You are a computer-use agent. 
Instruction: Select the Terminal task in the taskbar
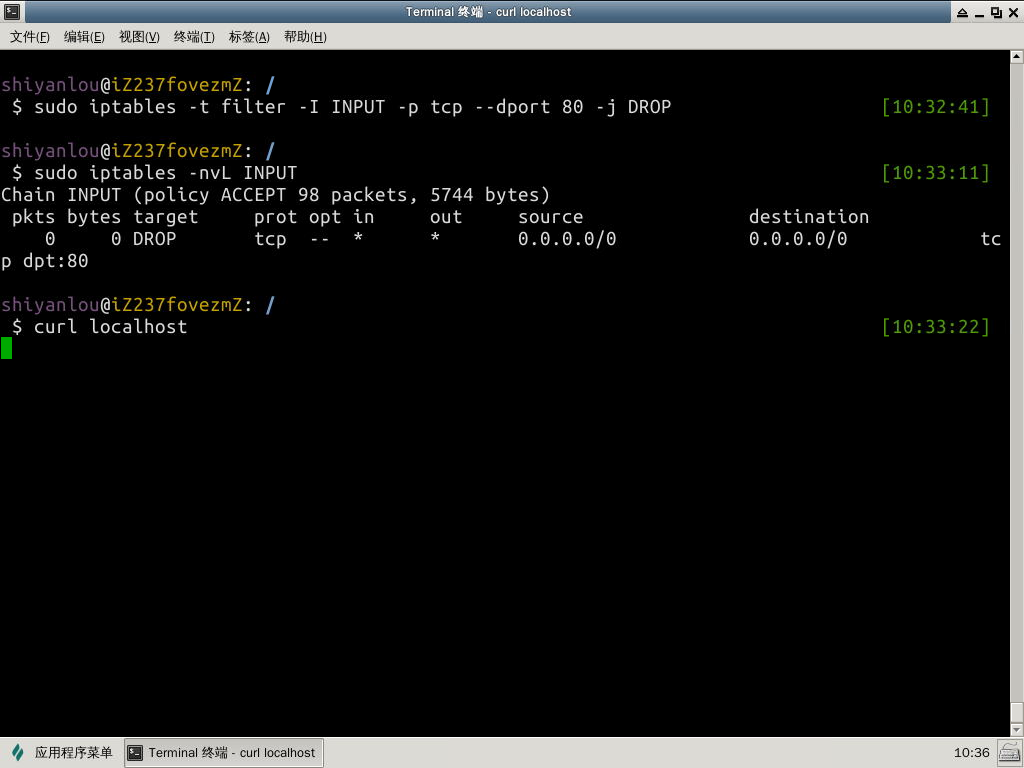(223, 753)
